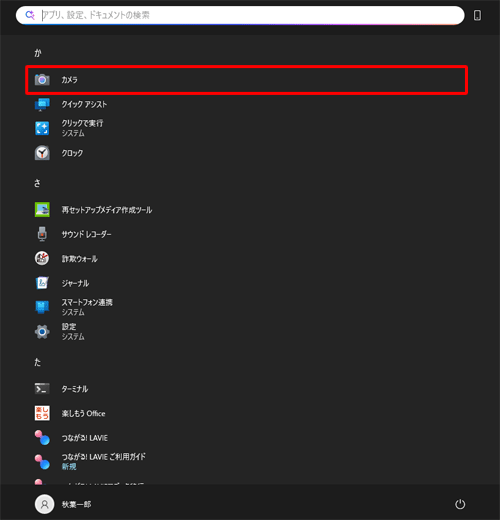Select つながる! LAVIE ご利用ガイド label
500x520 pixels.
pos(103,457)
